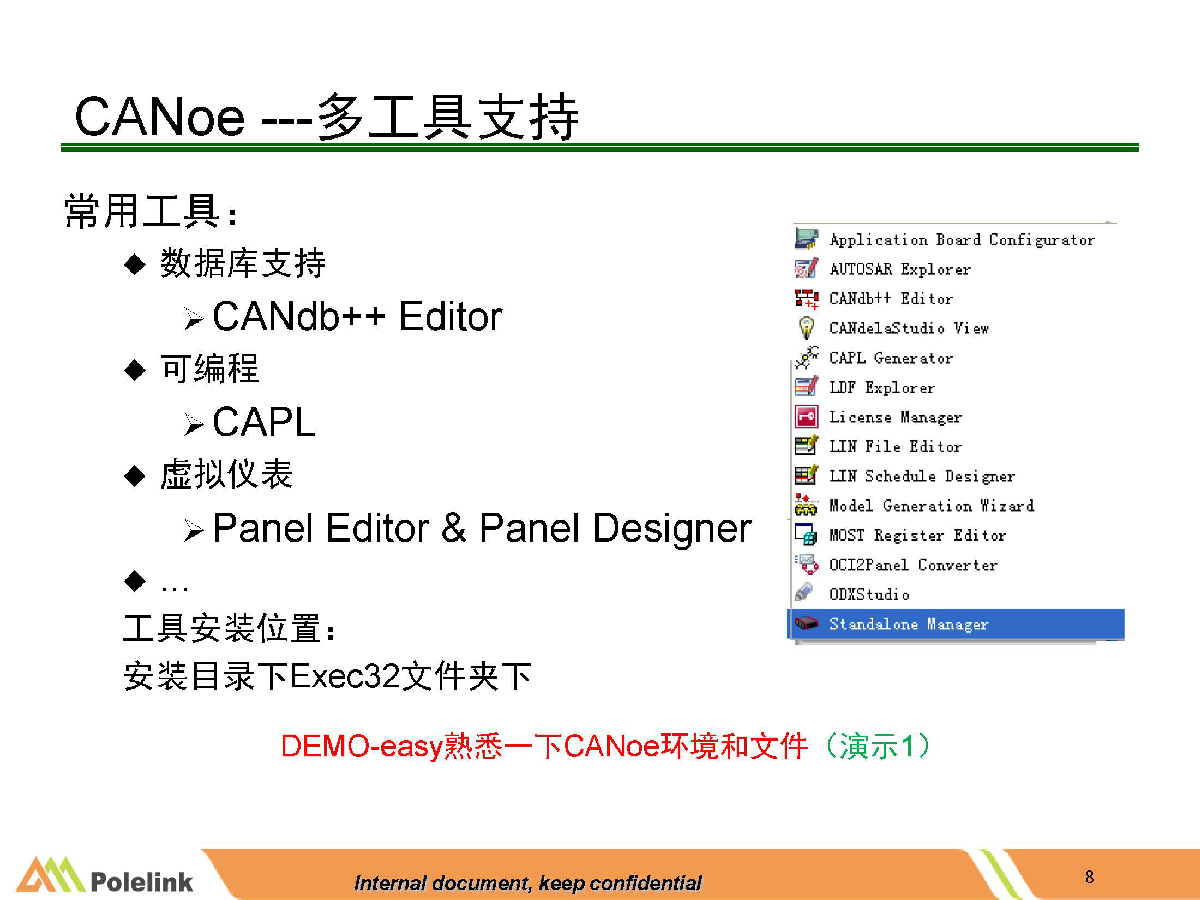
Task: Click the LDF Explorer icon
Action: click(x=806, y=387)
